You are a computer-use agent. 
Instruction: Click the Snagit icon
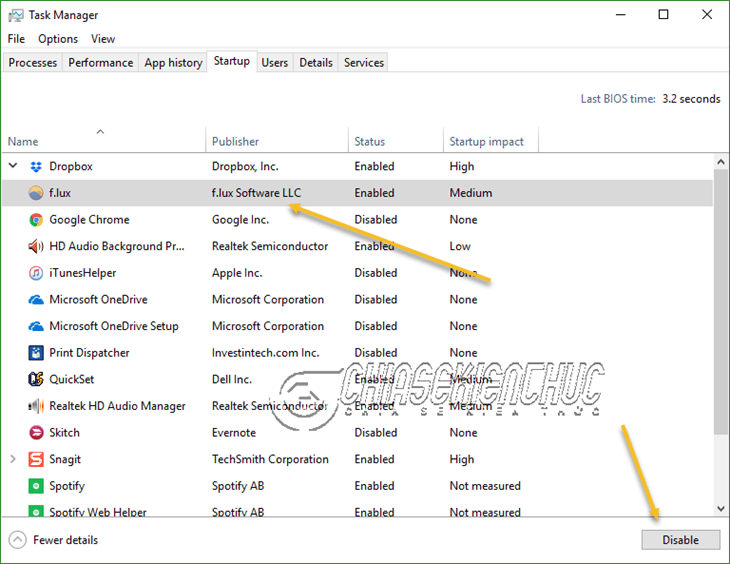click(x=36, y=459)
